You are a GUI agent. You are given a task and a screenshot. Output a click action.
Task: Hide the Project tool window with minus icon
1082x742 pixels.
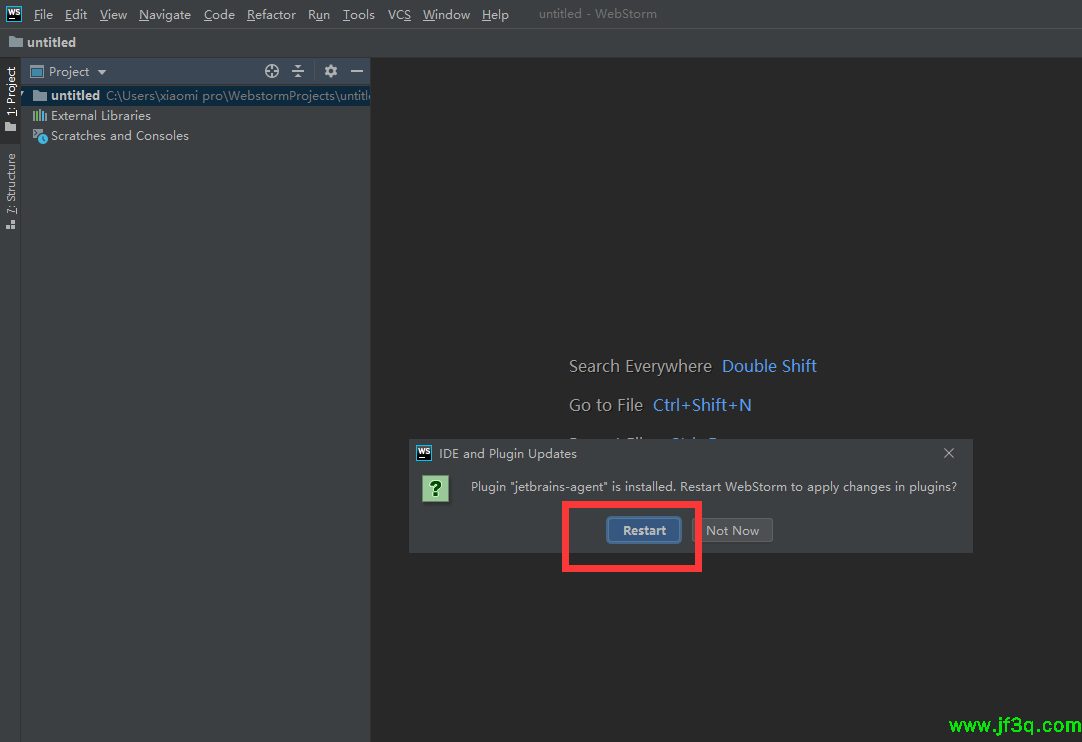pos(357,71)
